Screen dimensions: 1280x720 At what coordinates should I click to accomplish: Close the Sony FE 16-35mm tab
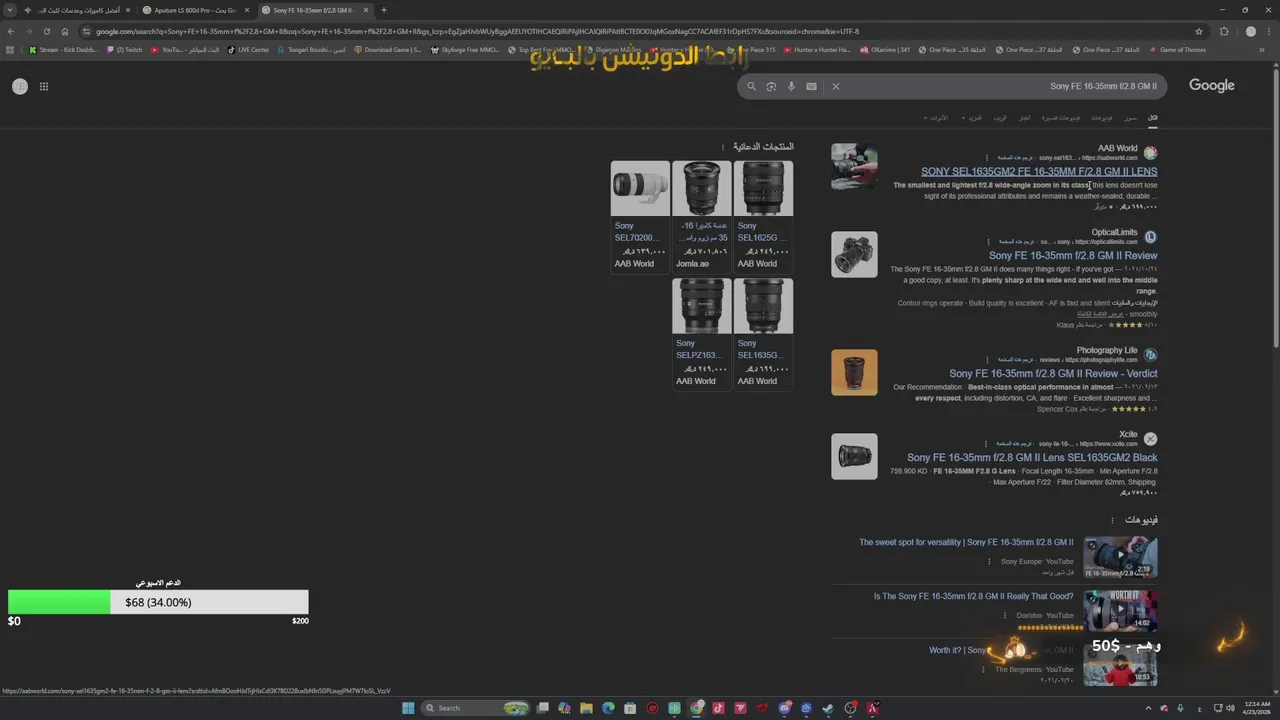click(366, 10)
